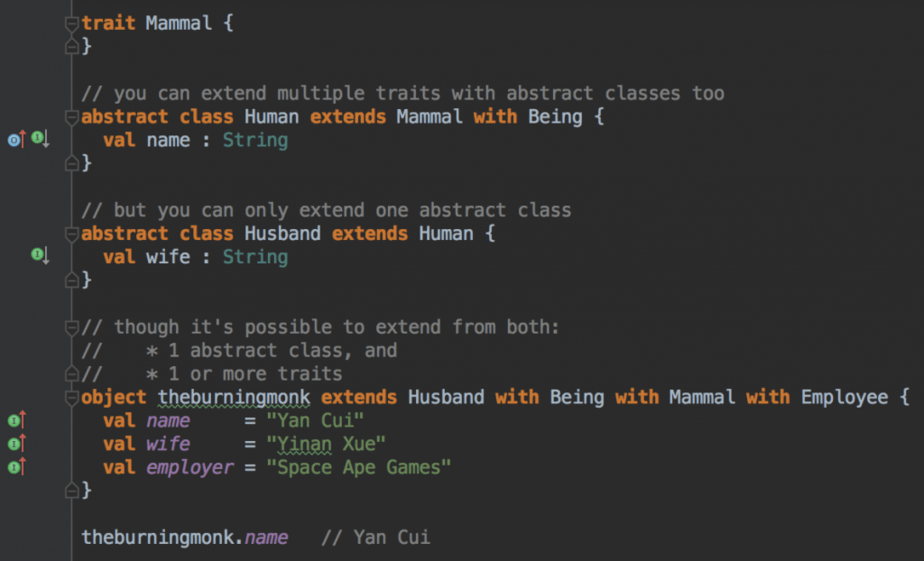Collapse the abstract class Husband block
The width and height of the screenshot is (924, 561).
tap(71, 234)
